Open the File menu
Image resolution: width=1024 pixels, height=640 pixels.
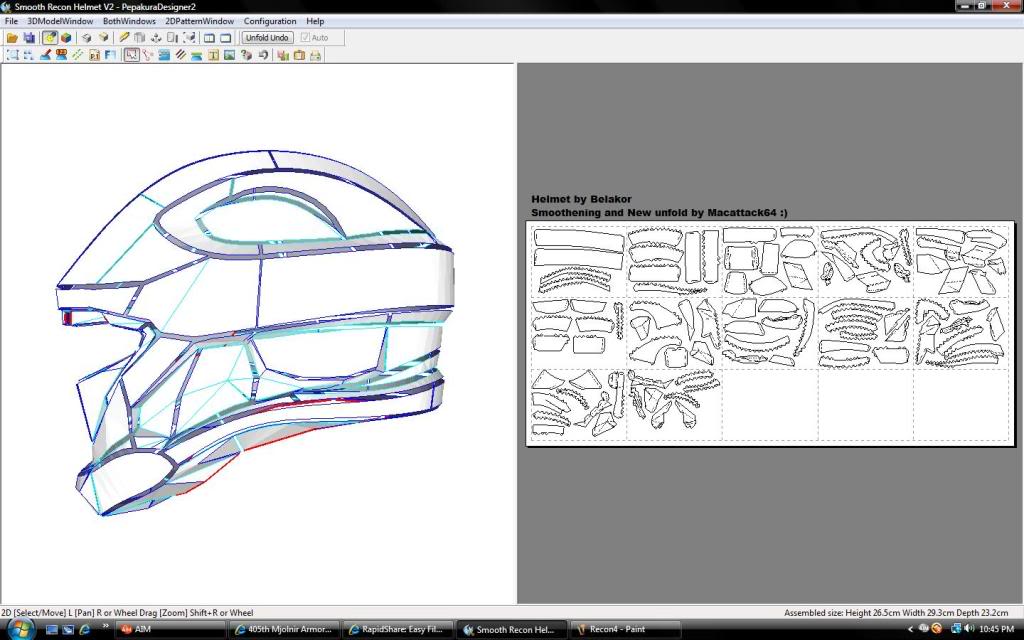pyautogui.click(x=11, y=21)
